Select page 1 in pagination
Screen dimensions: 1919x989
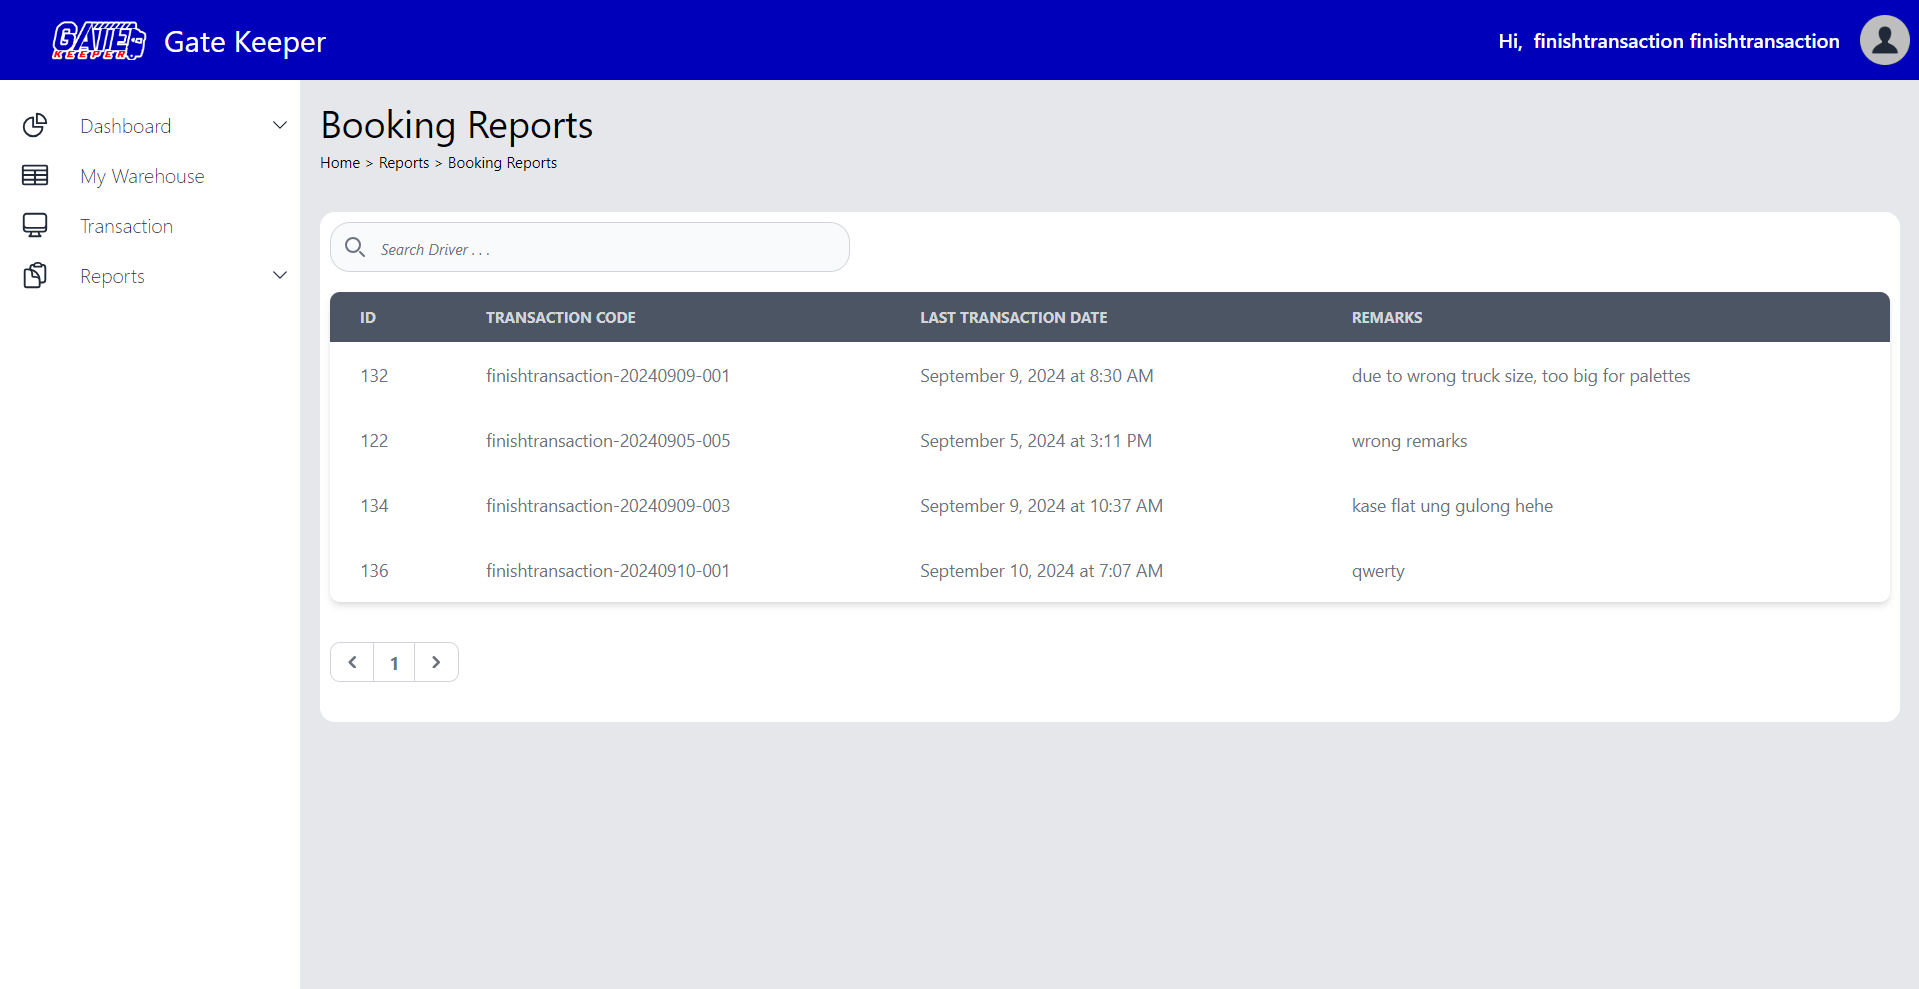click(394, 663)
